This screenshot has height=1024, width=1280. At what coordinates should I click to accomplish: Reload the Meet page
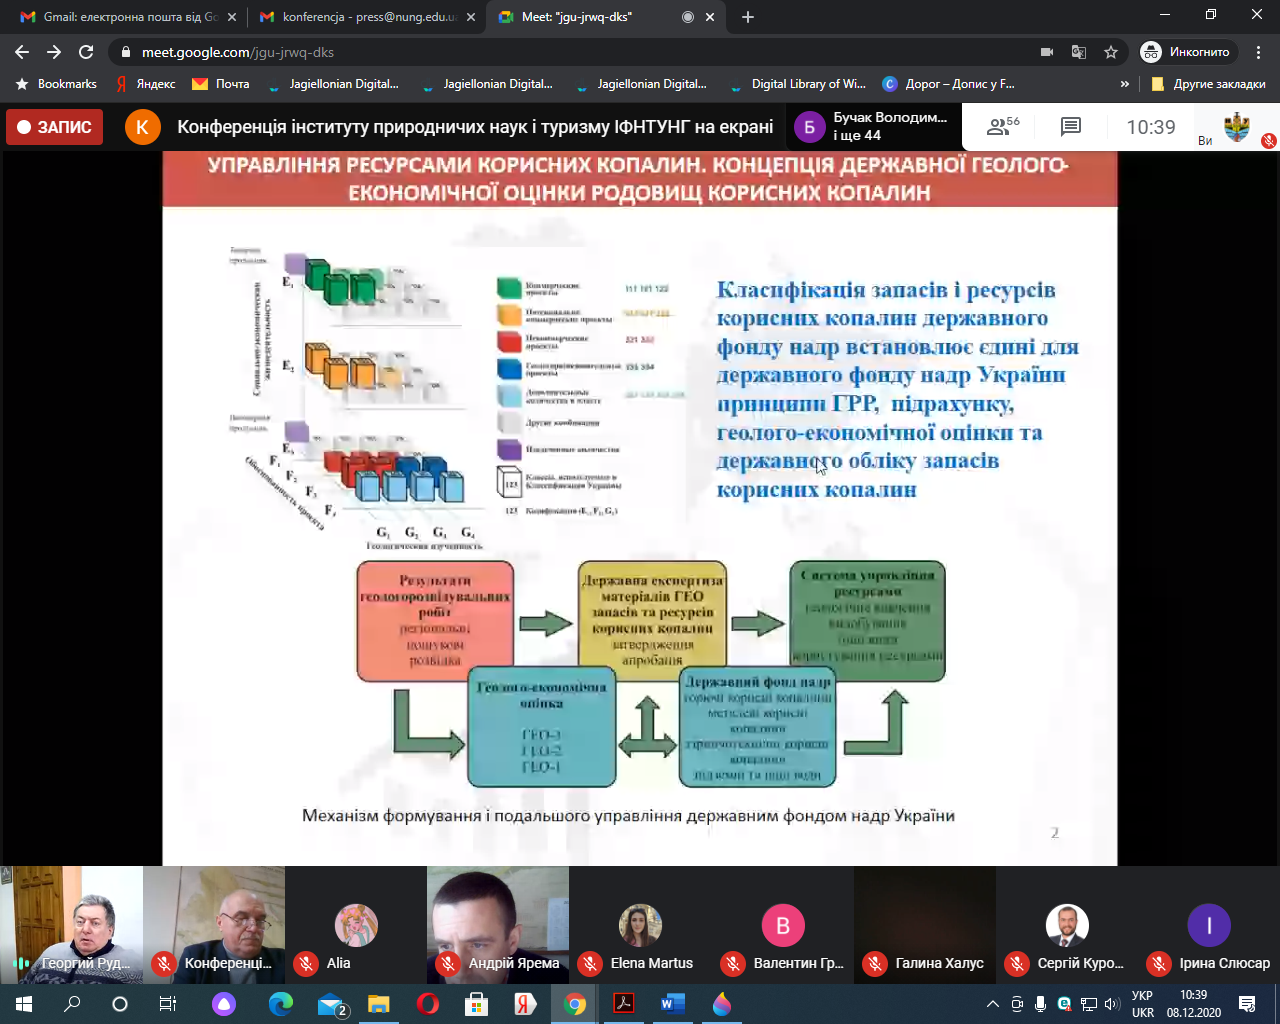(x=86, y=52)
